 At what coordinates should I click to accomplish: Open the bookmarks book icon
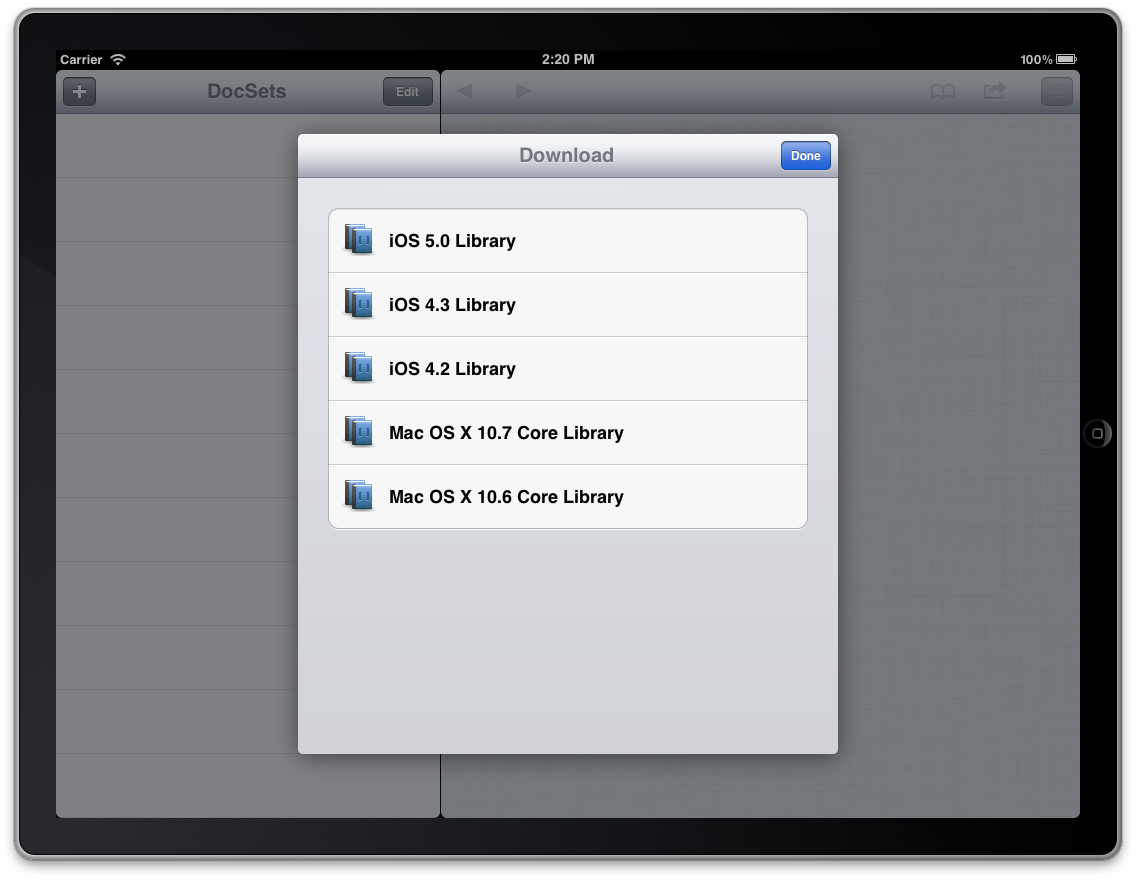(x=943, y=92)
